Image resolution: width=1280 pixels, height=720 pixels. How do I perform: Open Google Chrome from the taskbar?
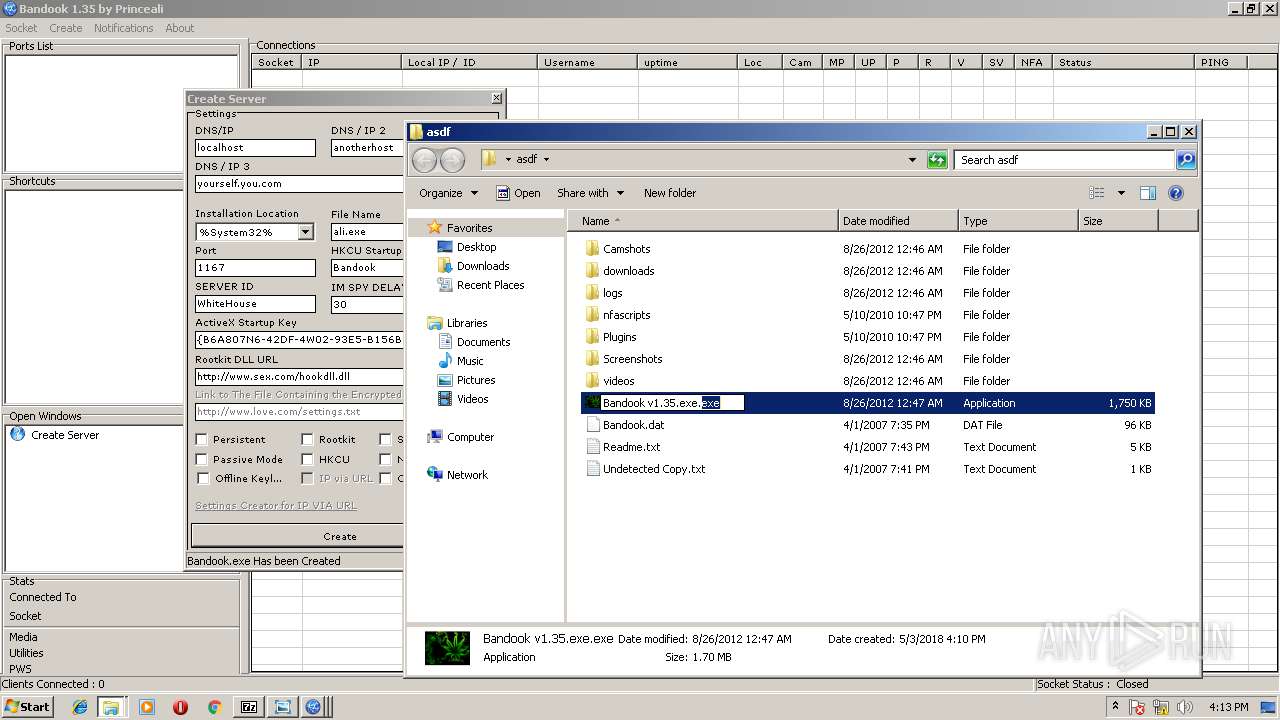pos(213,707)
